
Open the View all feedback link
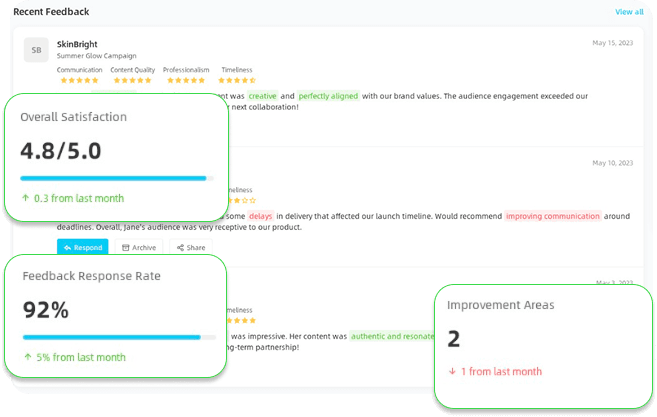(x=629, y=12)
